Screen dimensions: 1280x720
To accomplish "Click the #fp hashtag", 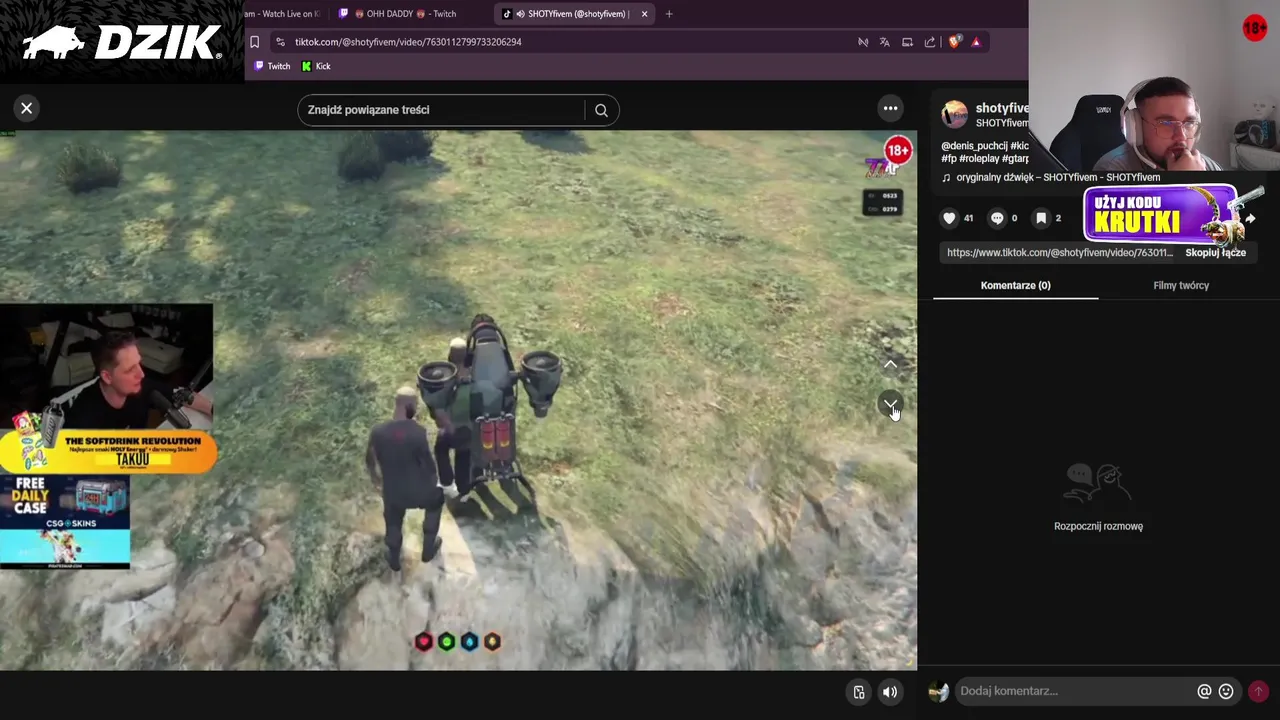I will [948, 159].
